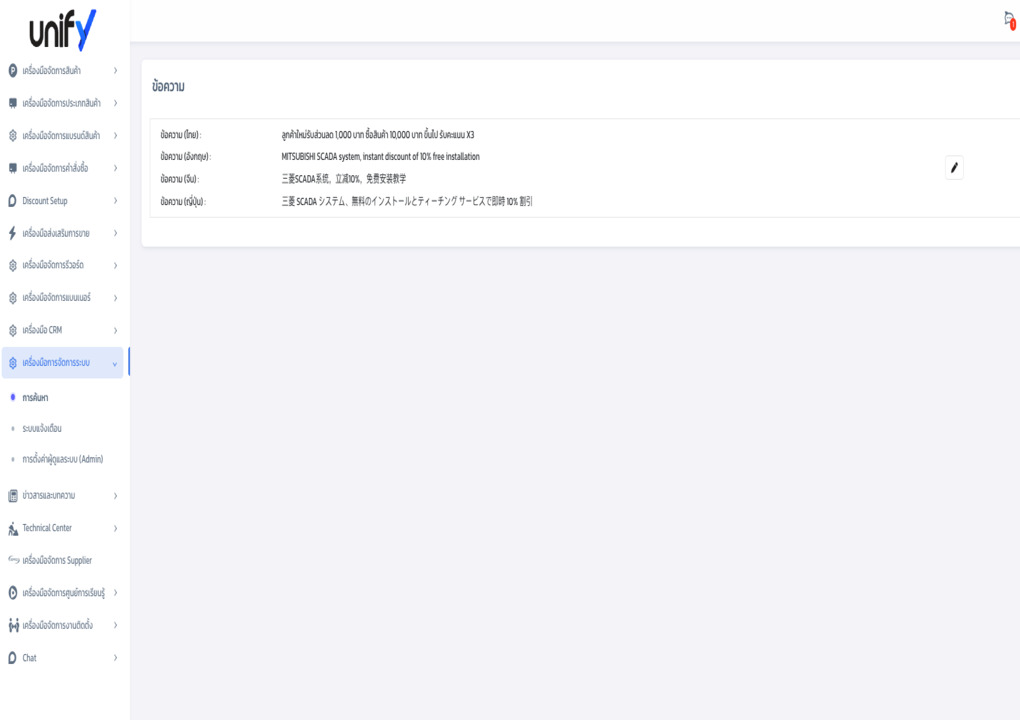Expand the Technical Center chevron

click(115, 528)
